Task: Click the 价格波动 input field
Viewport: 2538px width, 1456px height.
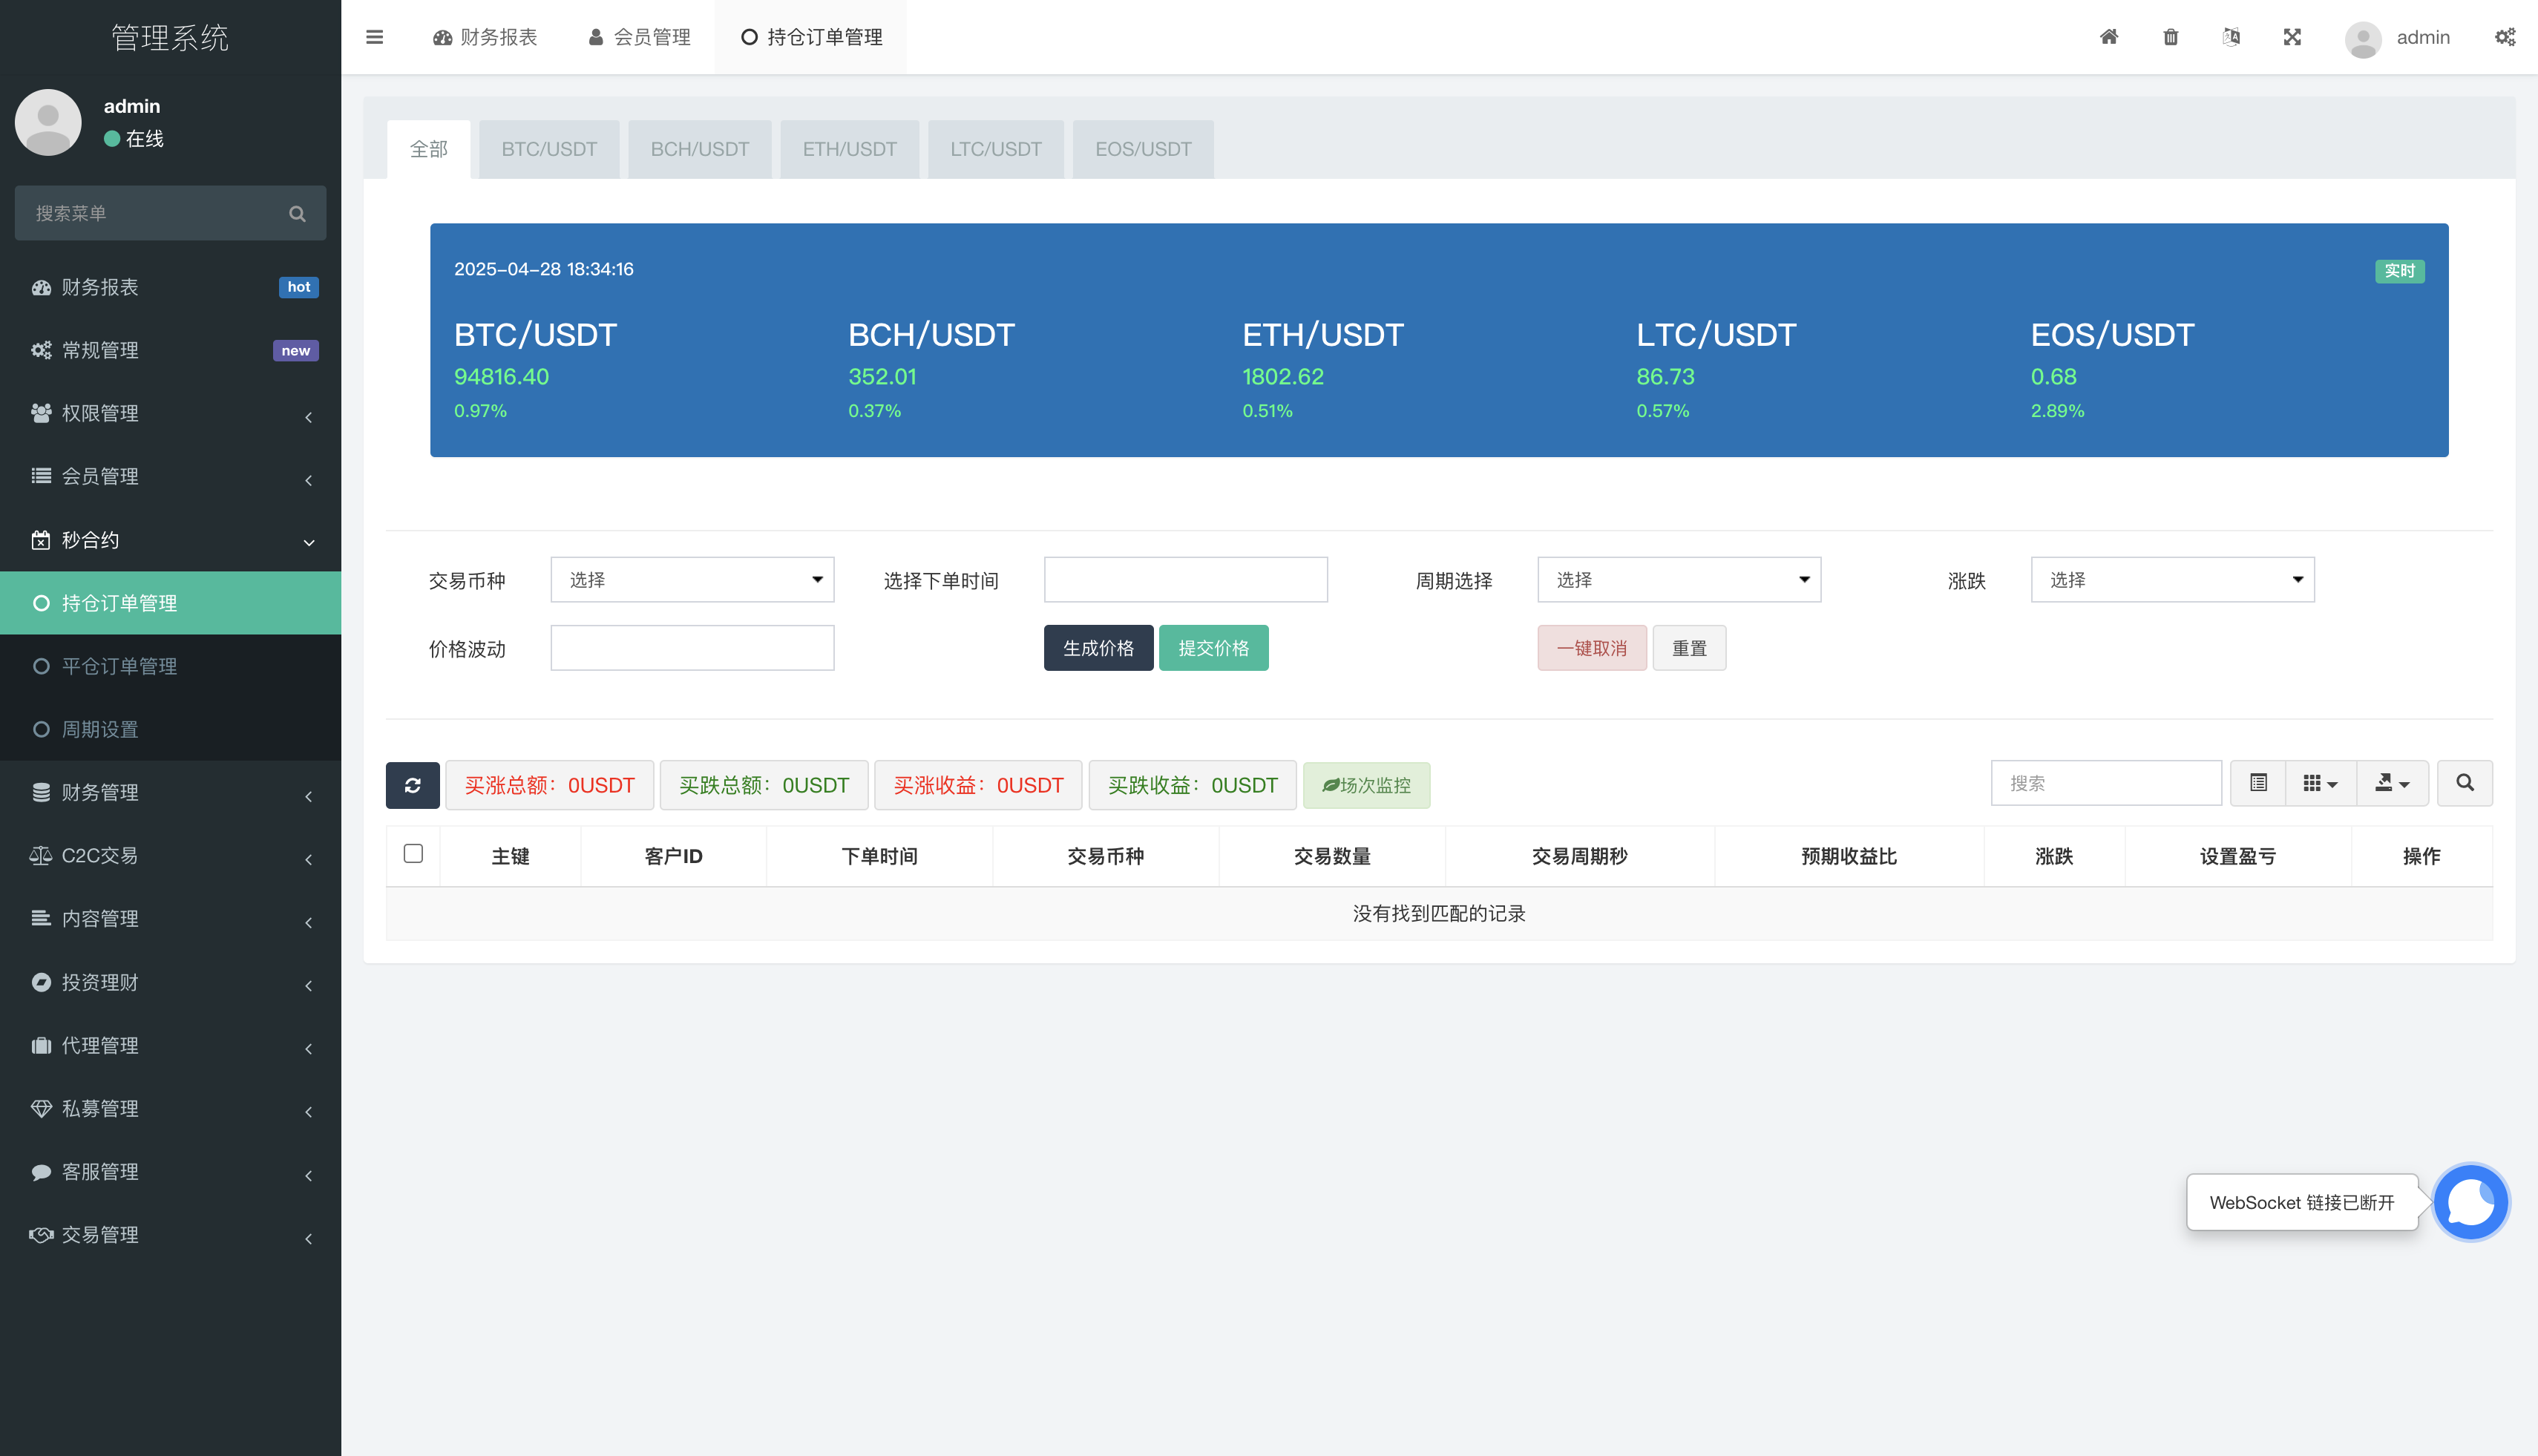Action: pyautogui.click(x=692, y=648)
